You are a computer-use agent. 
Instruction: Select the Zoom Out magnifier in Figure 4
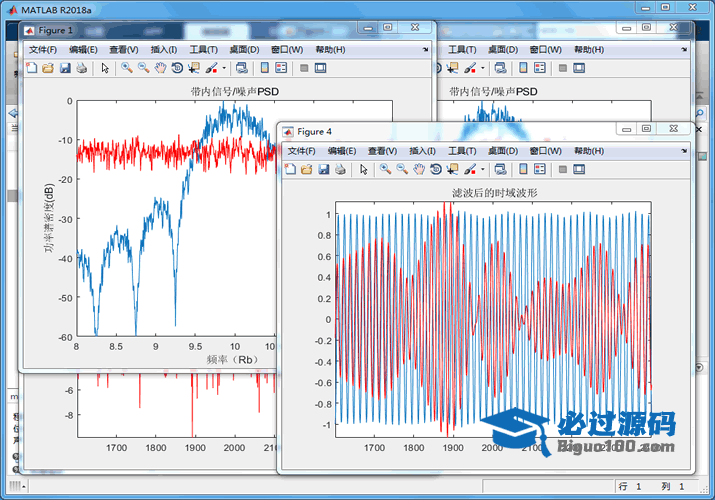pyautogui.click(x=402, y=169)
